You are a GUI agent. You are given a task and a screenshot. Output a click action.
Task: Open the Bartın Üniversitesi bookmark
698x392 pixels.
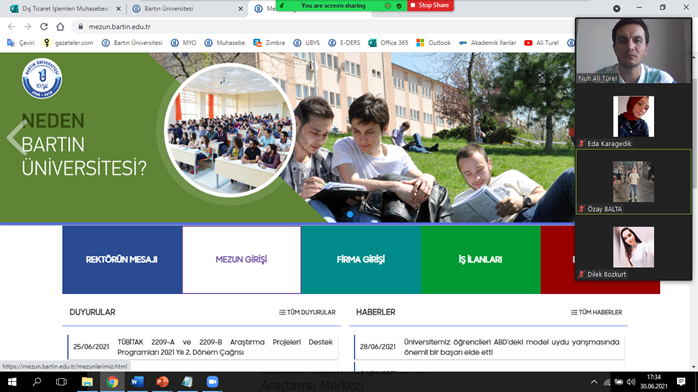(x=132, y=43)
